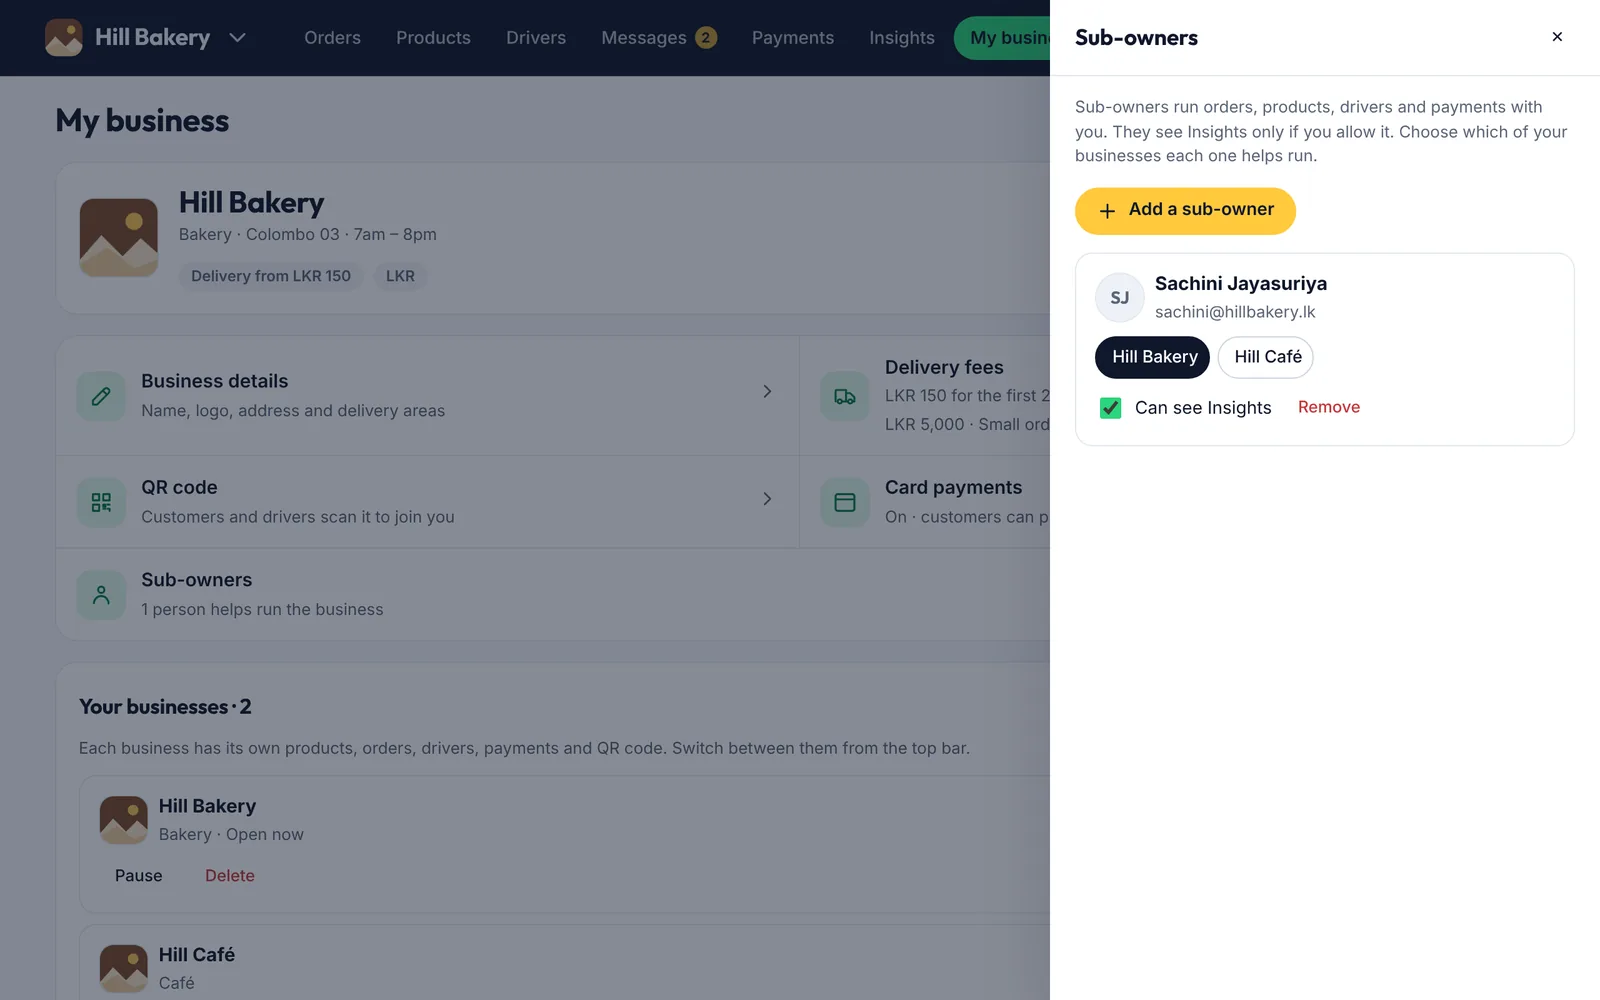Open the Payments tab

click(x=793, y=38)
